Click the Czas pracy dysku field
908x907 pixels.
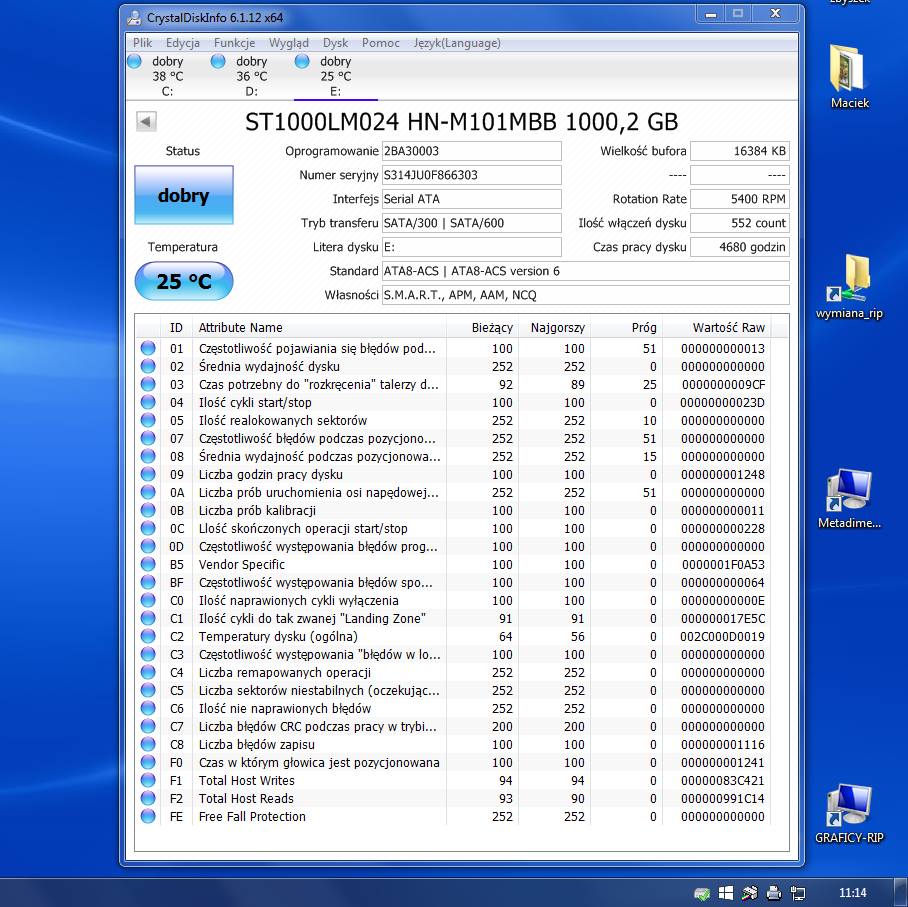(x=739, y=247)
